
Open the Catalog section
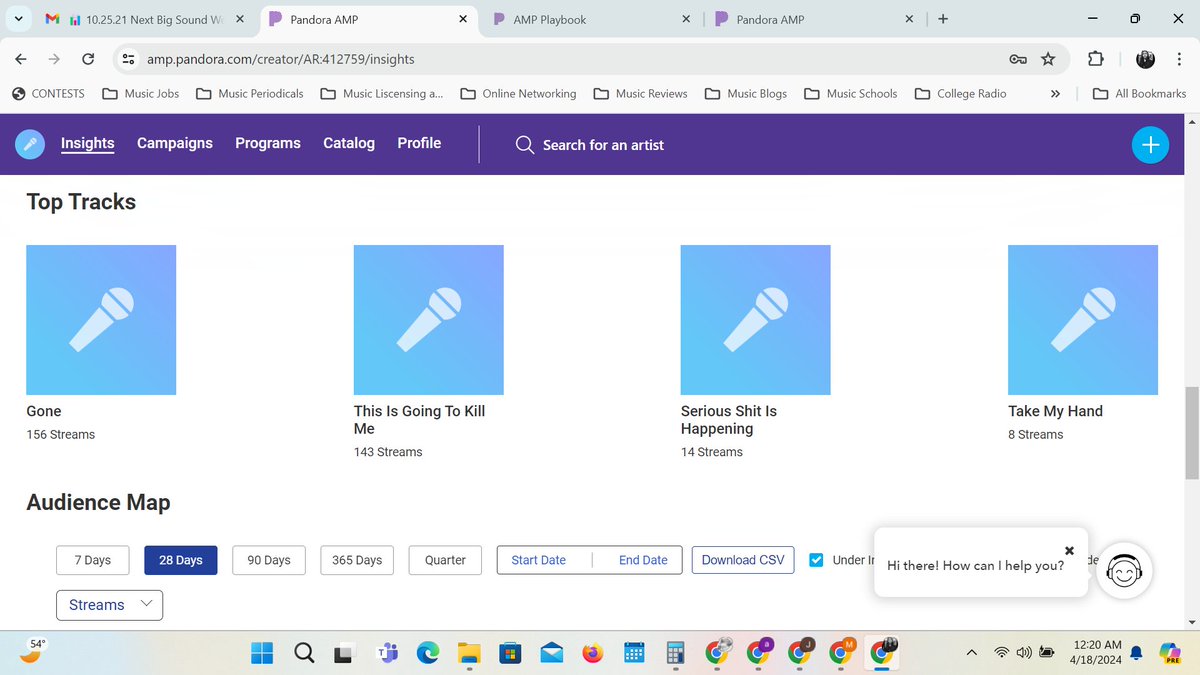(349, 143)
